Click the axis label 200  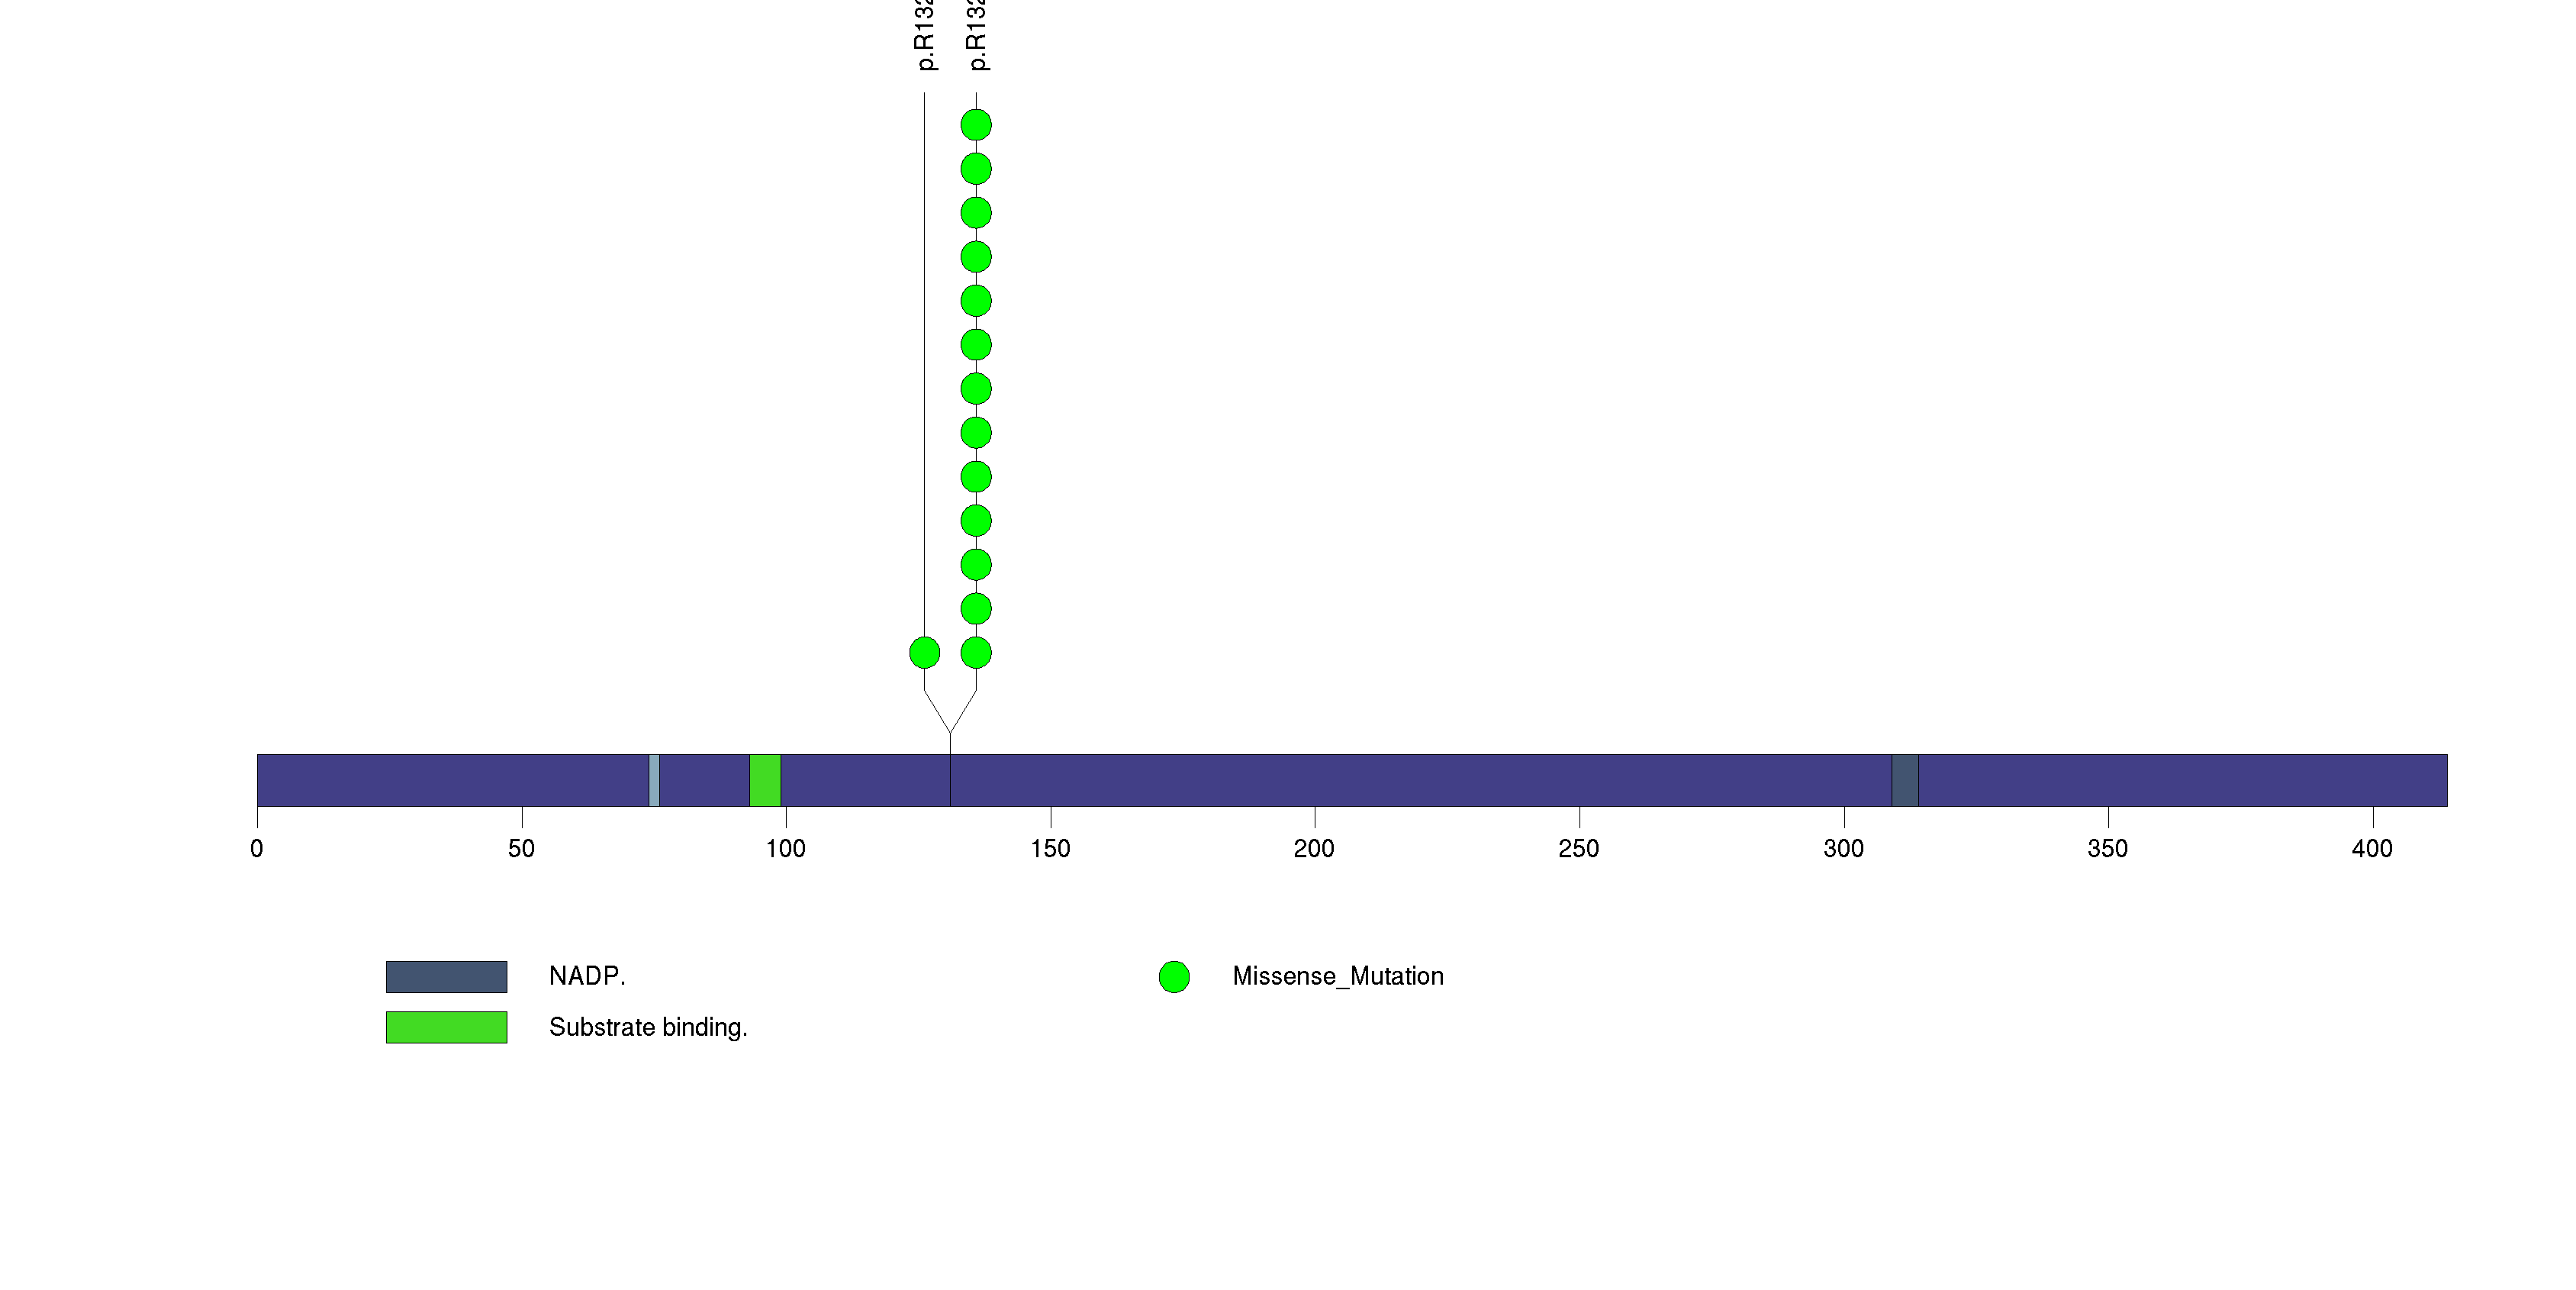click(x=1313, y=849)
